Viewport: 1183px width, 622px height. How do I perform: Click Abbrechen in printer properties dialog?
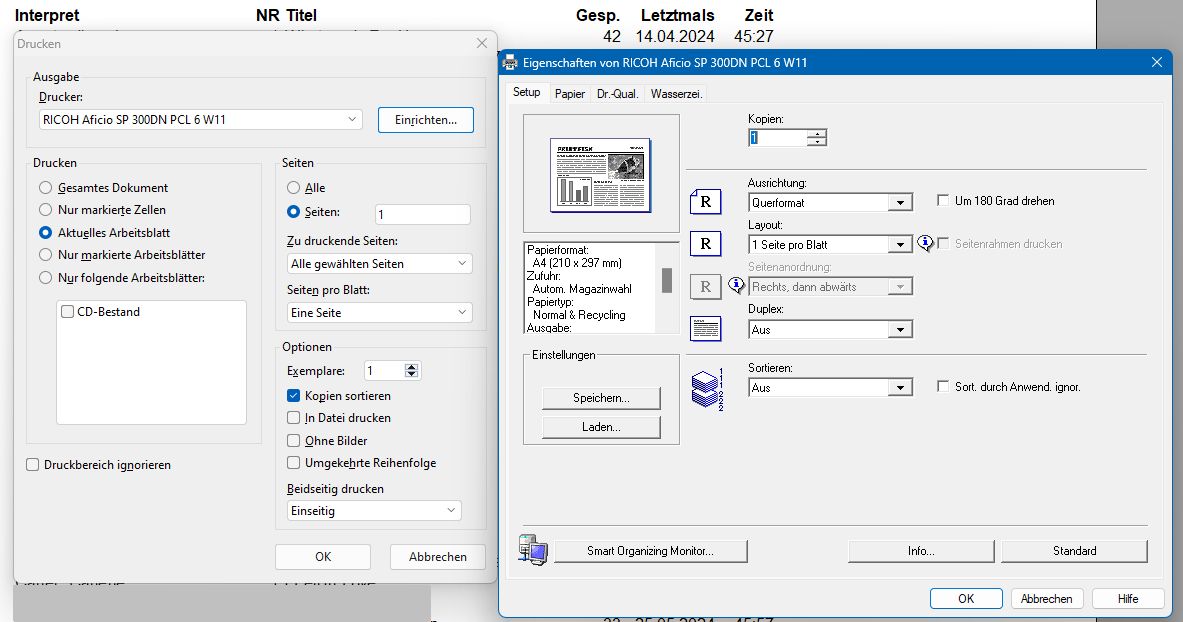[1046, 599]
